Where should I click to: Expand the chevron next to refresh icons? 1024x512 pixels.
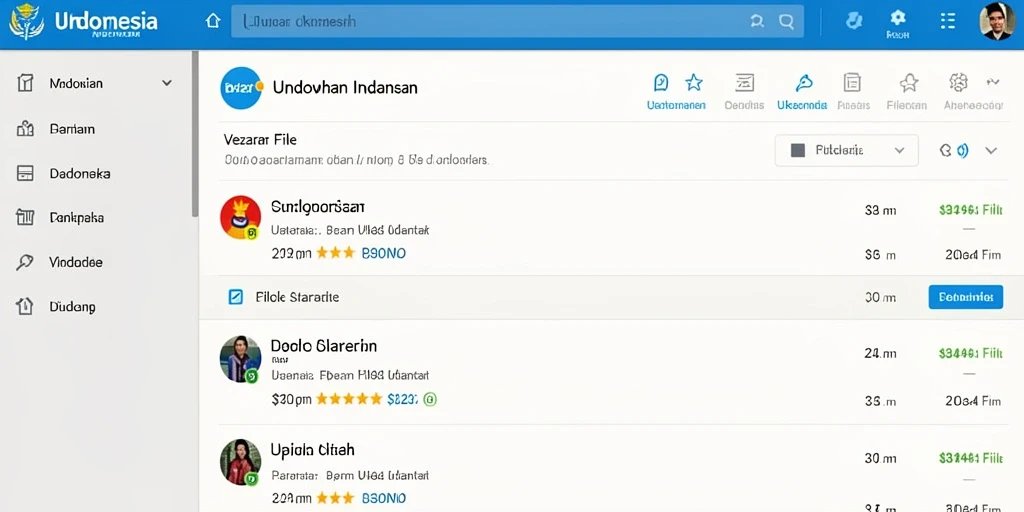[x=991, y=151]
